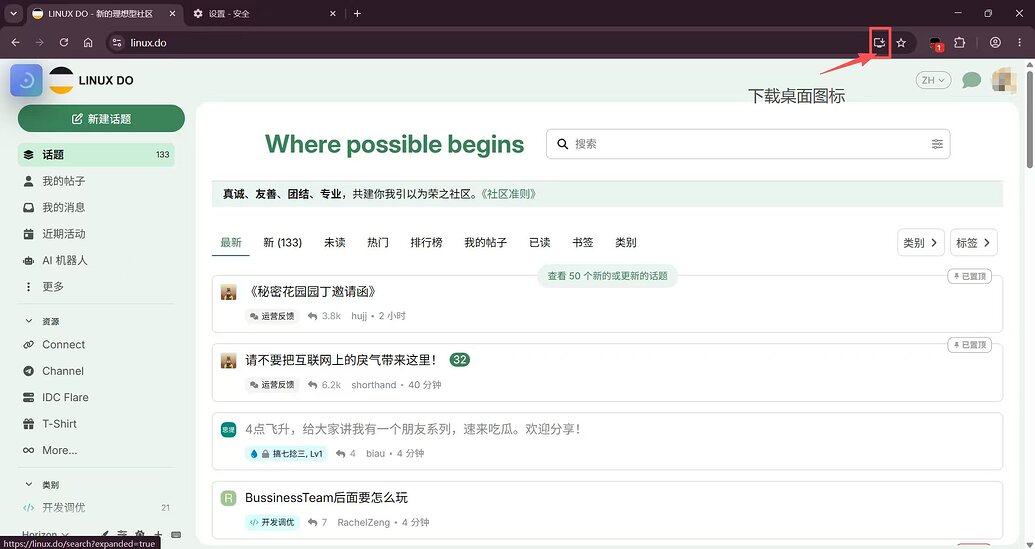Go to the browser home page icon
Viewport: 1035px width, 549px height.
(88, 43)
